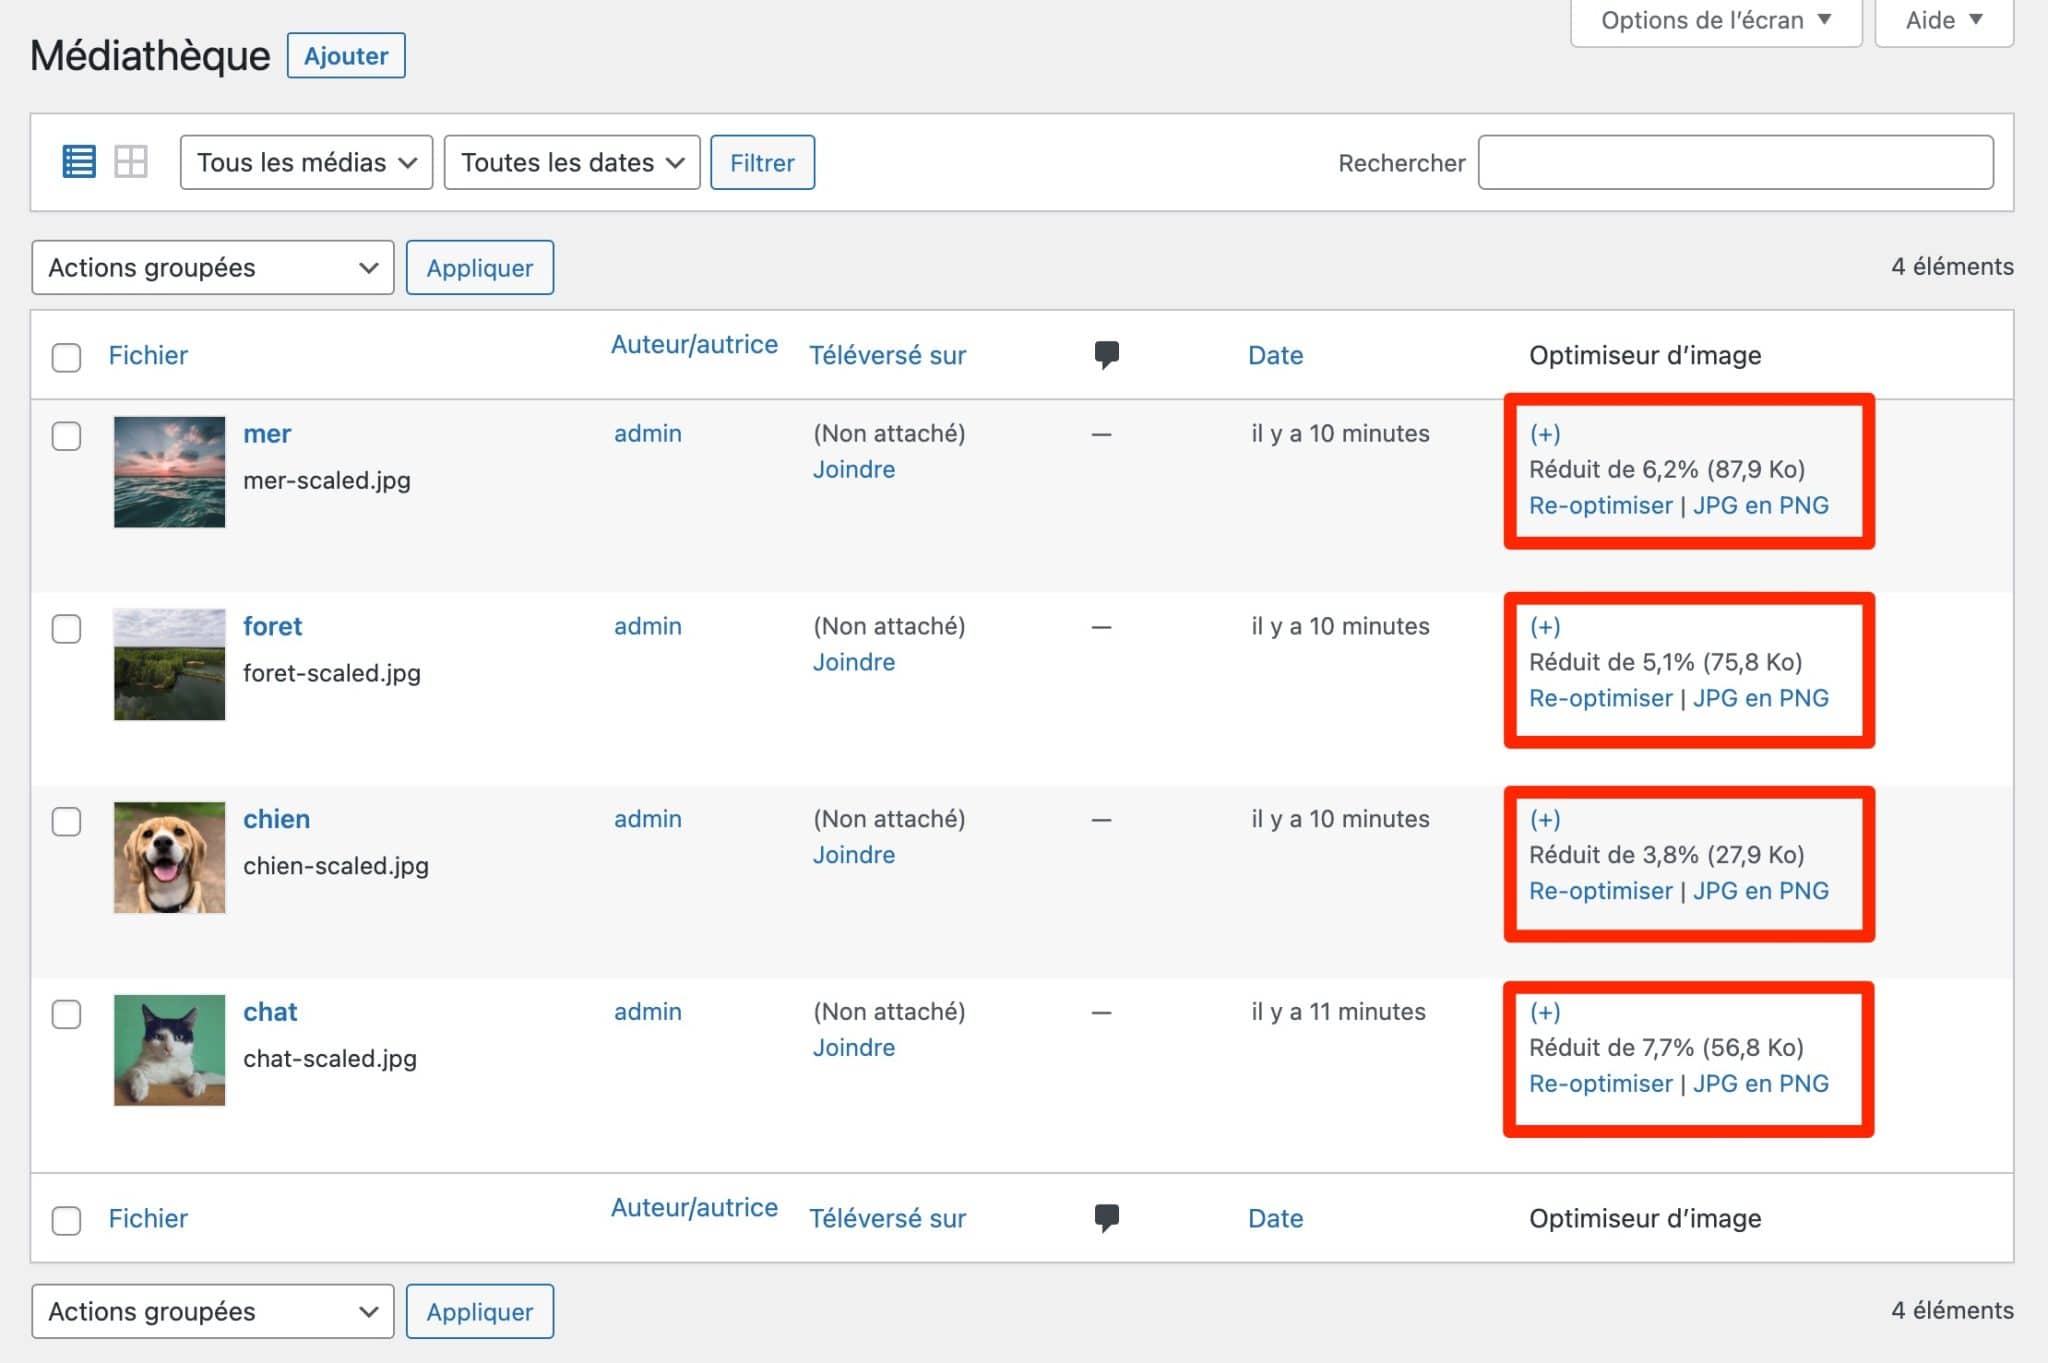This screenshot has width=2048, height=1363.
Task: Open the Aide help tab
Action: coord(1943,20)
